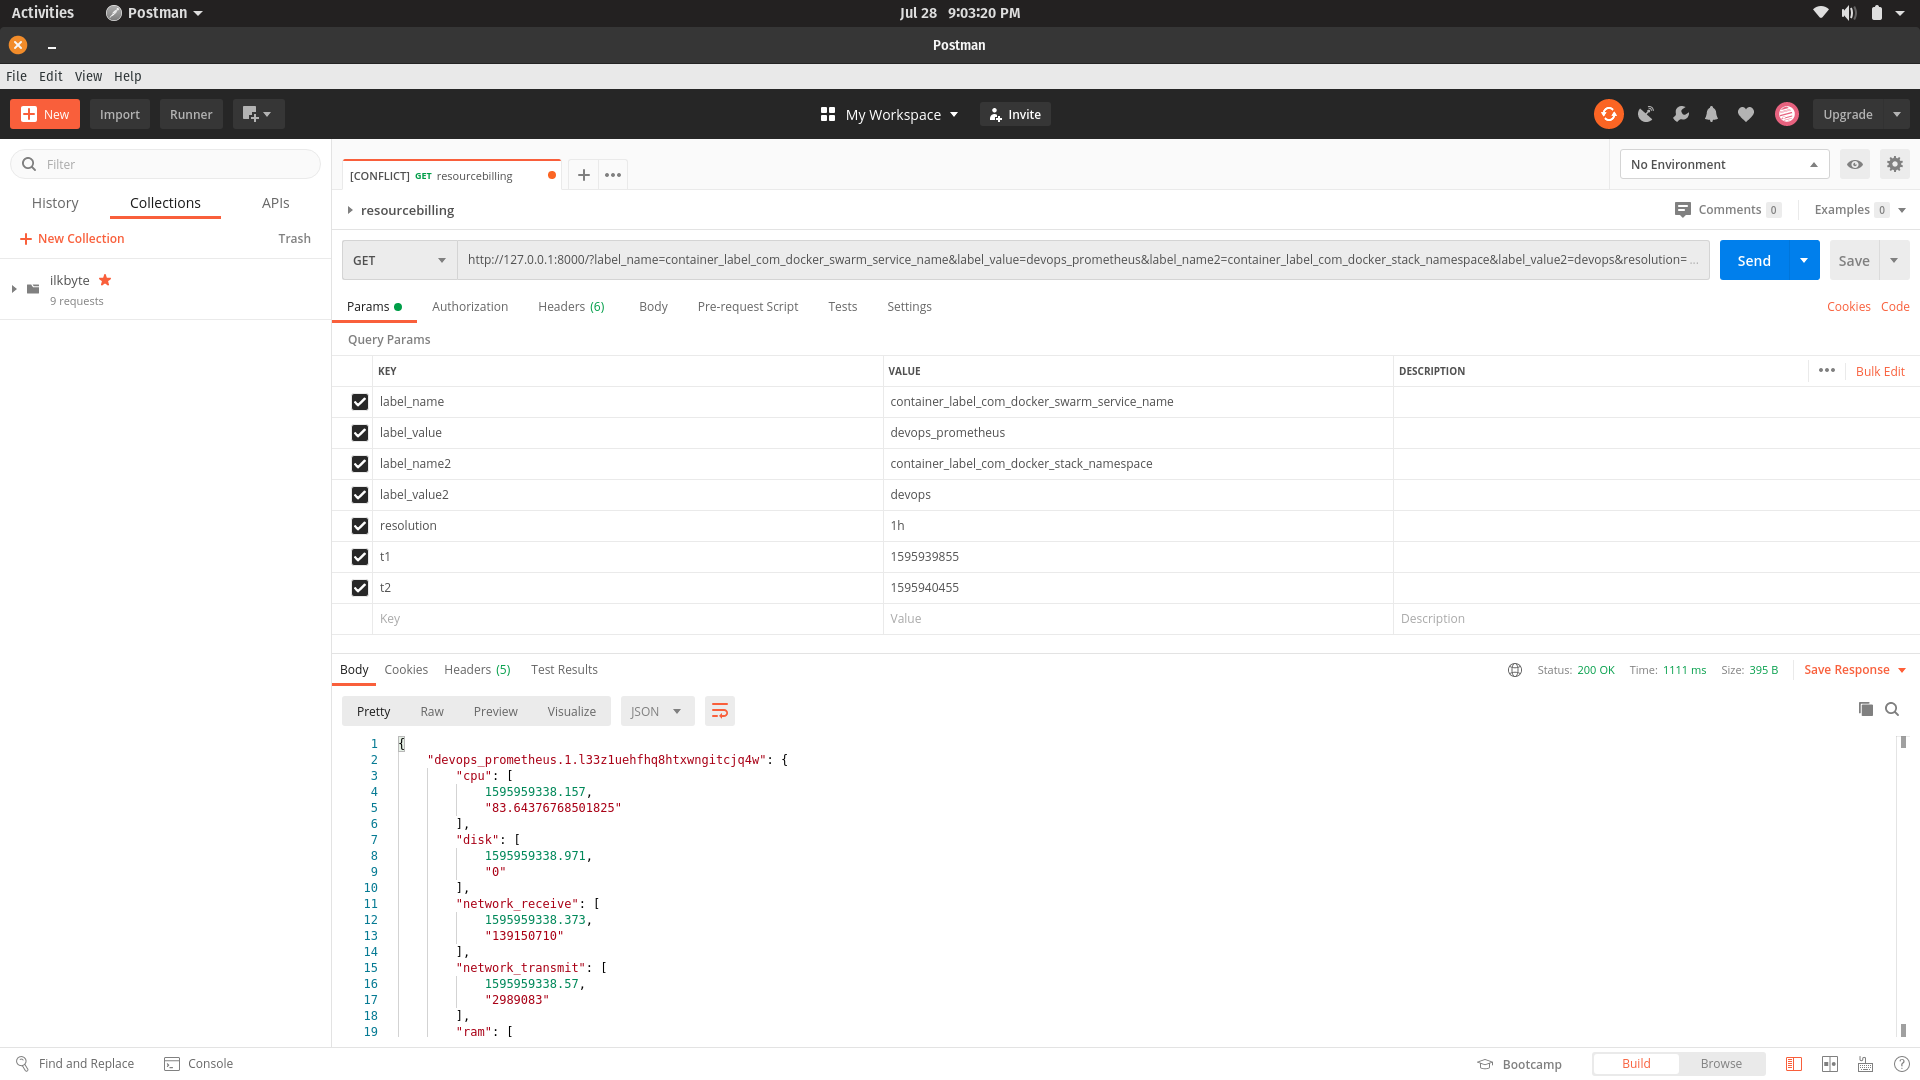The height and width of the screenshot is (1080, 1920).
Task: Expand the ilkbyte collection
Action: point(14,289)
